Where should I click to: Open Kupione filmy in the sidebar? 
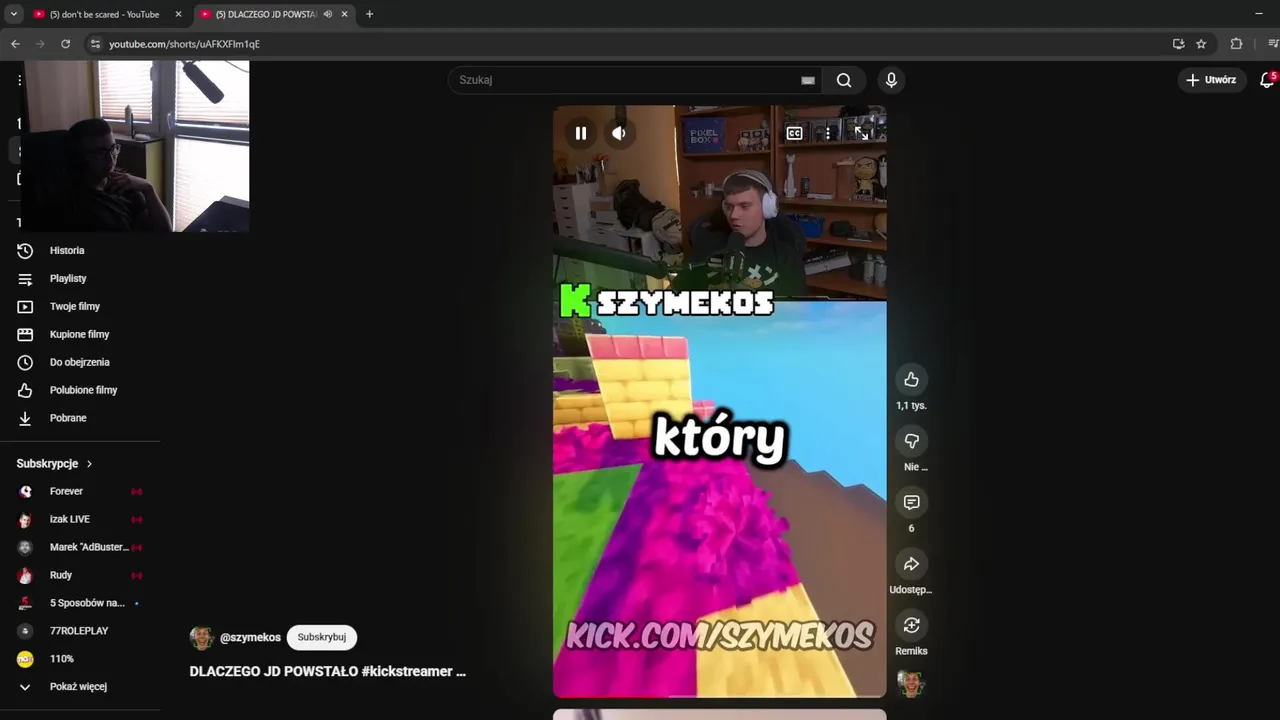point(80,335)
